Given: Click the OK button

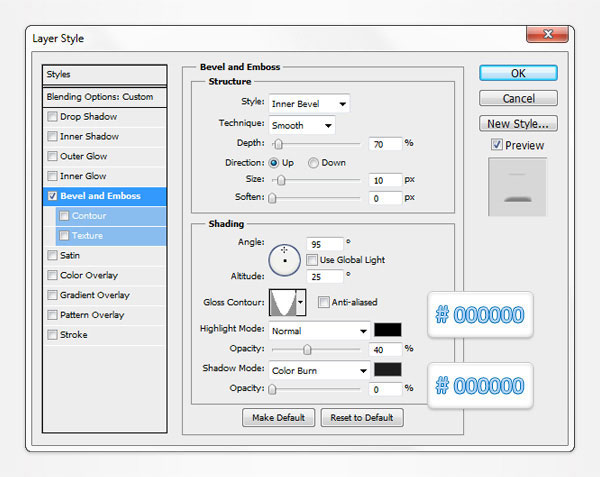Looking at the screenshot, I should pos(518,73).
